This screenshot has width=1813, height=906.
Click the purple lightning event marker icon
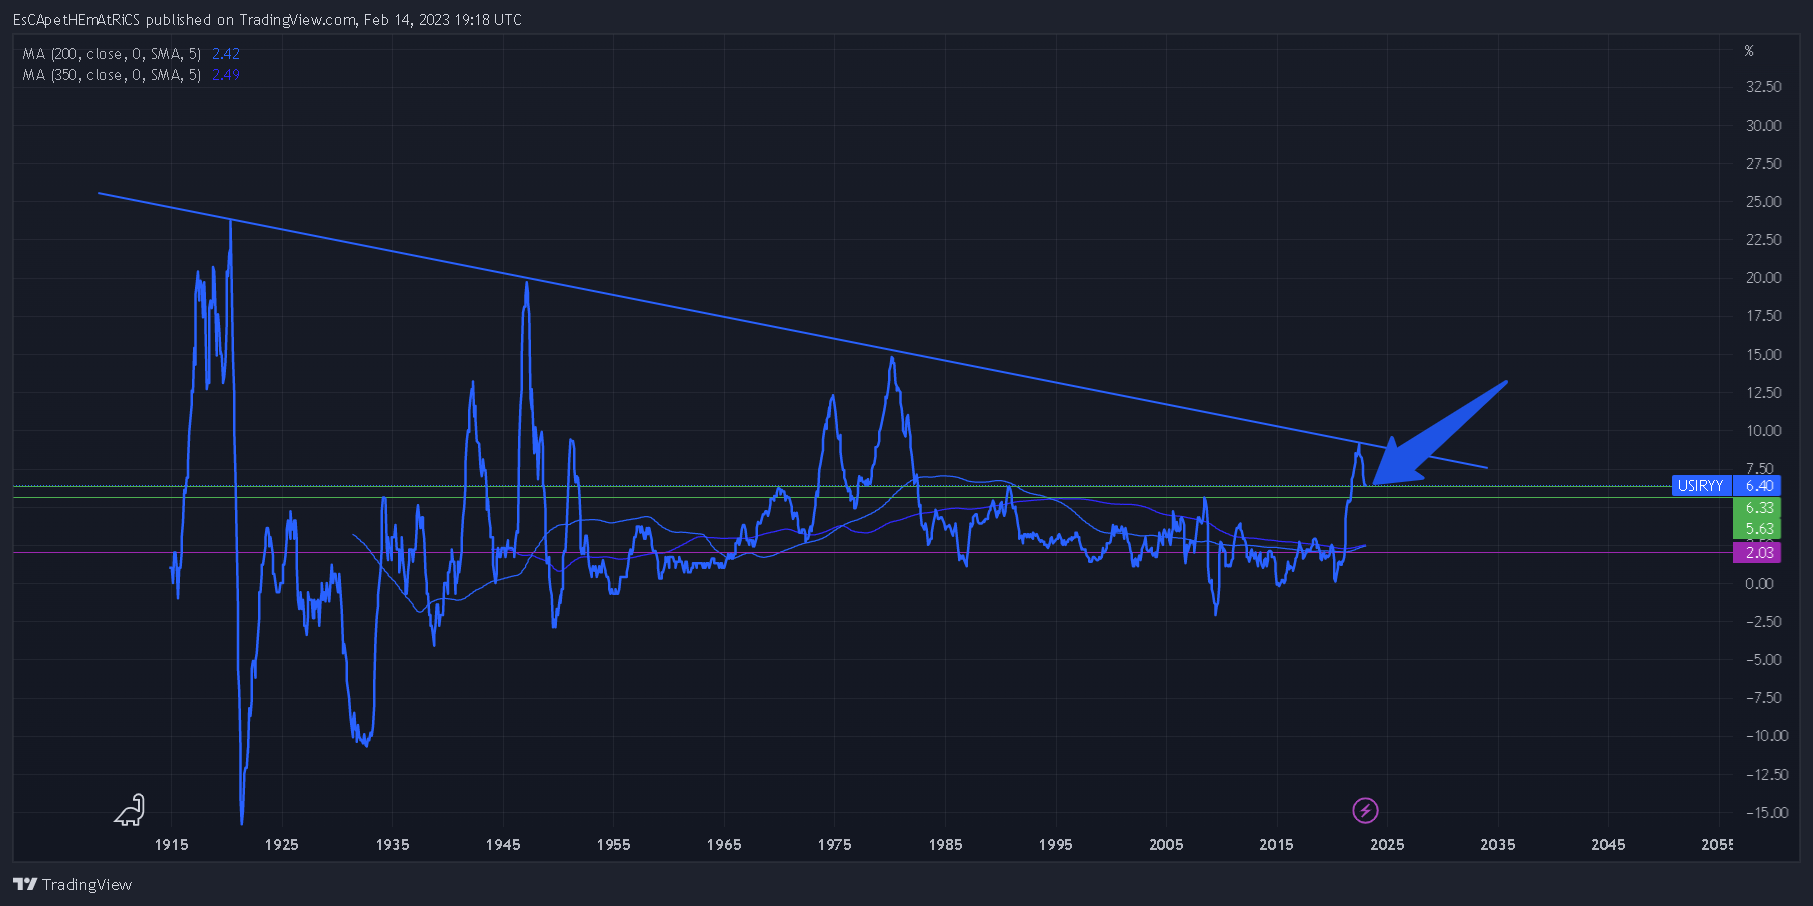pos(1365,810)
